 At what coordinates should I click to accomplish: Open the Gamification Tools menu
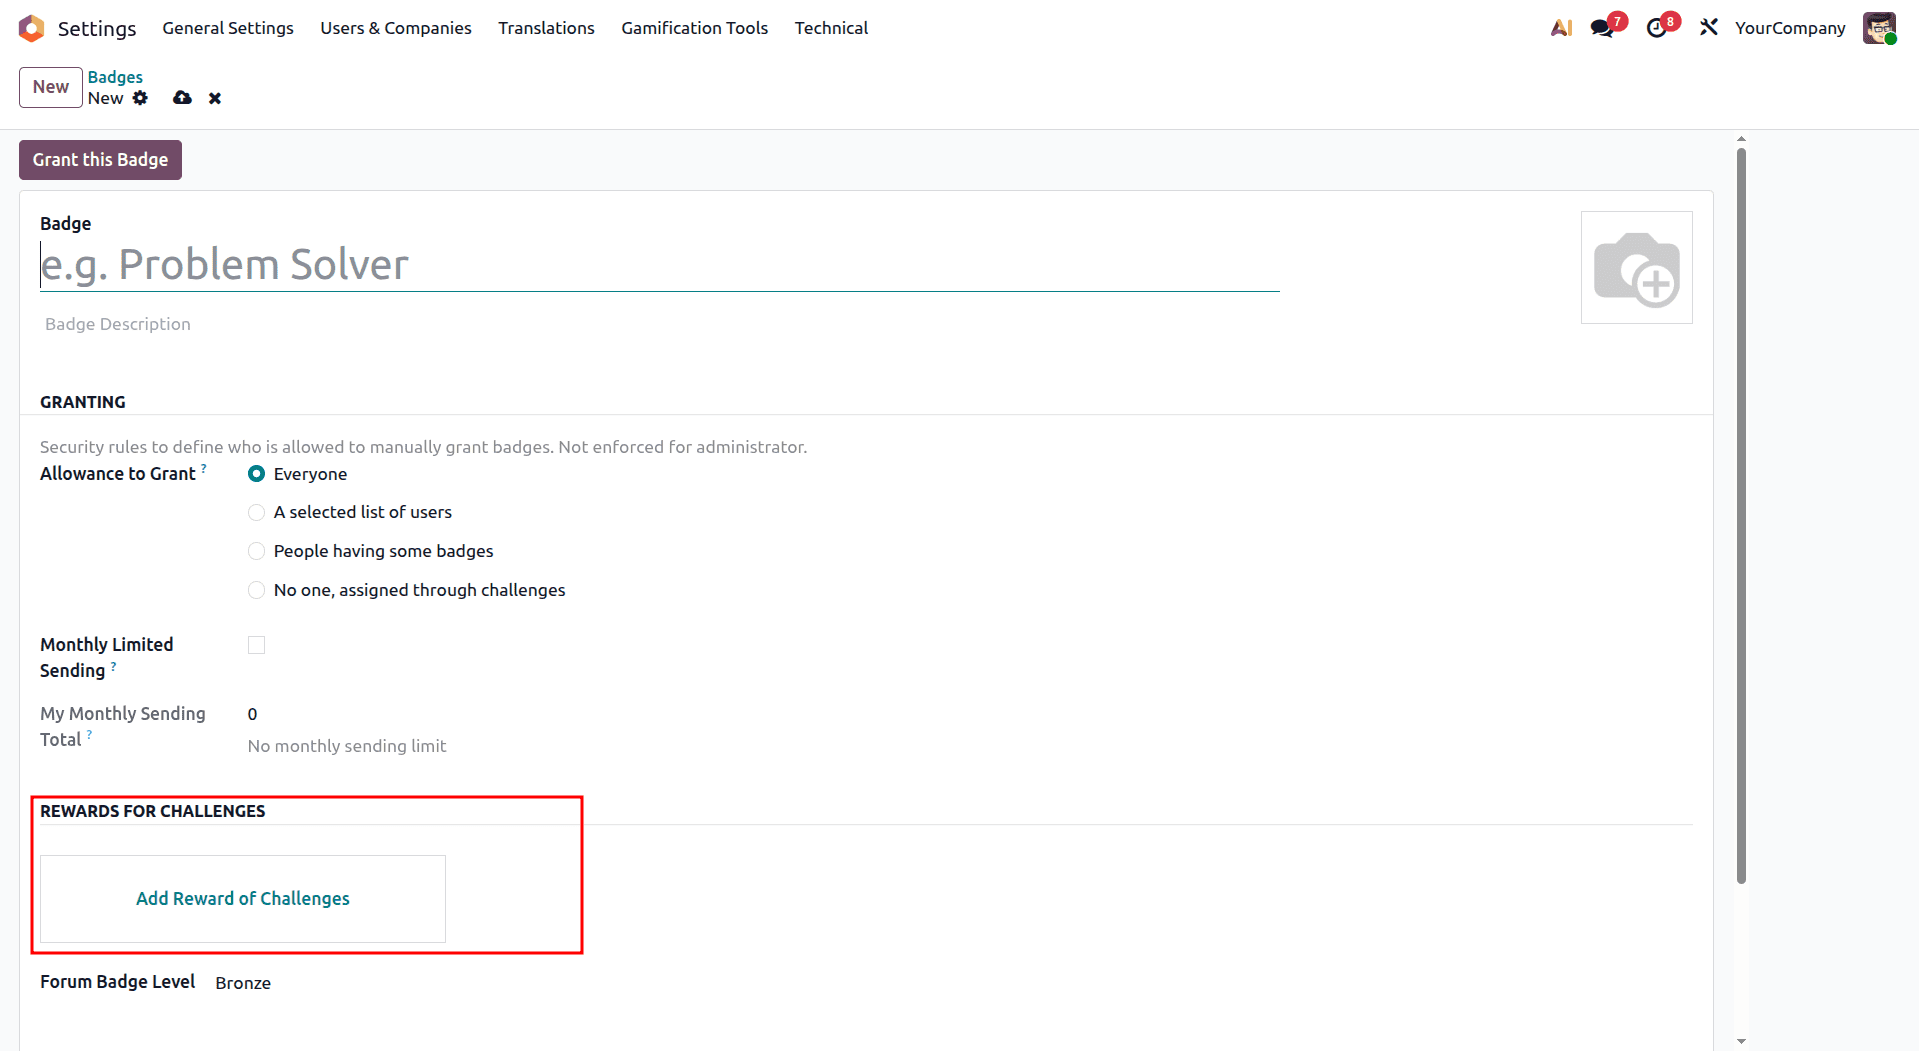click(694, 28)
